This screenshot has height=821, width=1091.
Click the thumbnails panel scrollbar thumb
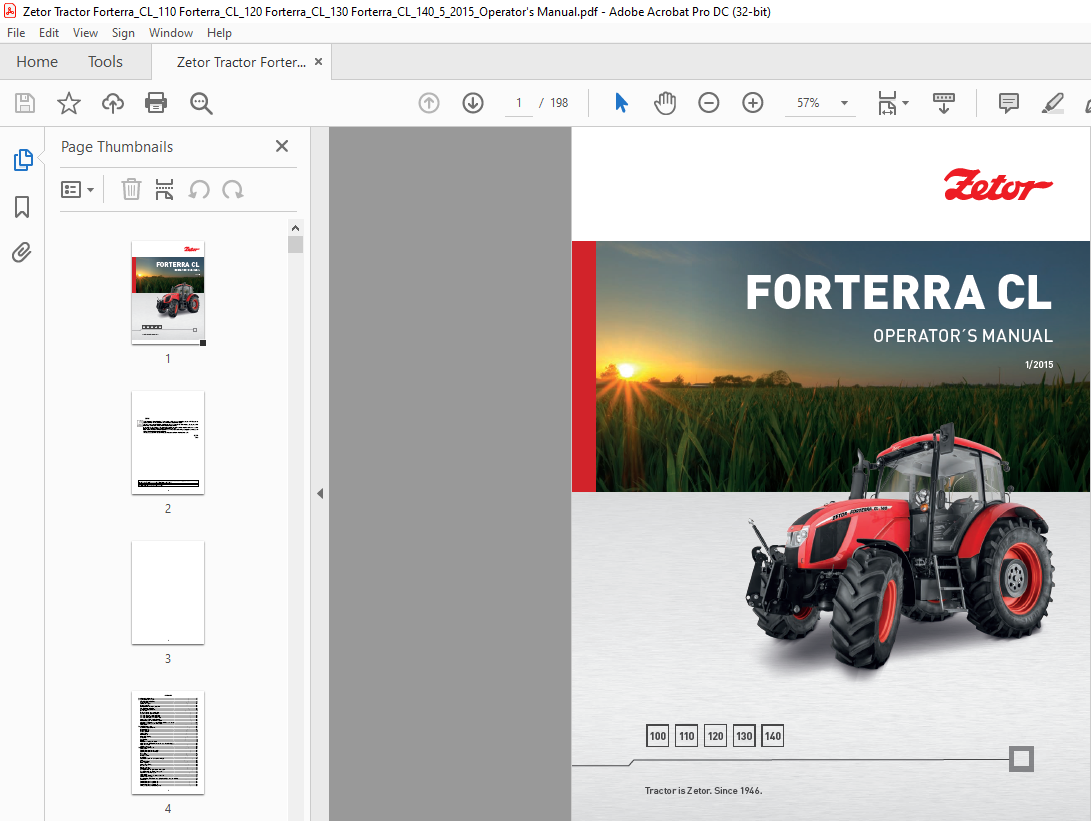point(295,245)
